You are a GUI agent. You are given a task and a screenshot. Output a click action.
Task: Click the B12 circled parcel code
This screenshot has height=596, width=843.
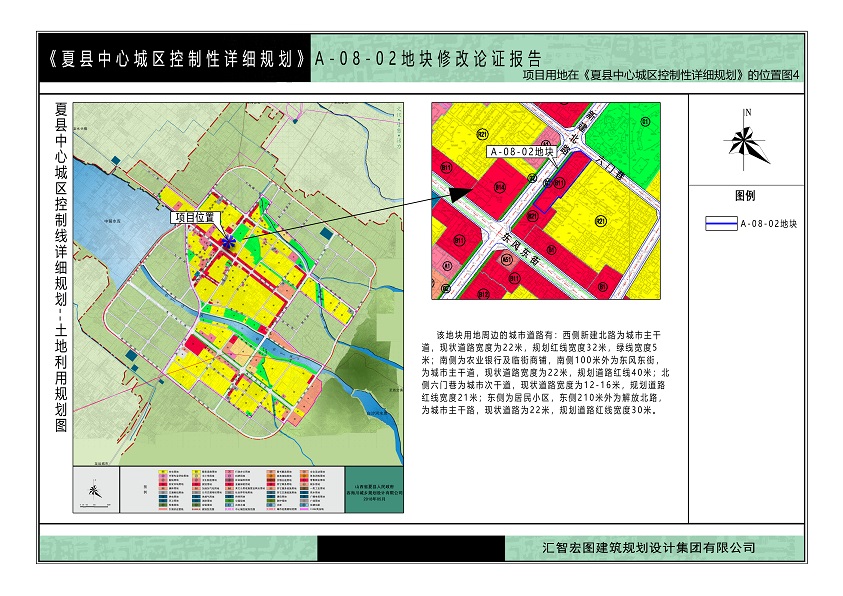483,294
